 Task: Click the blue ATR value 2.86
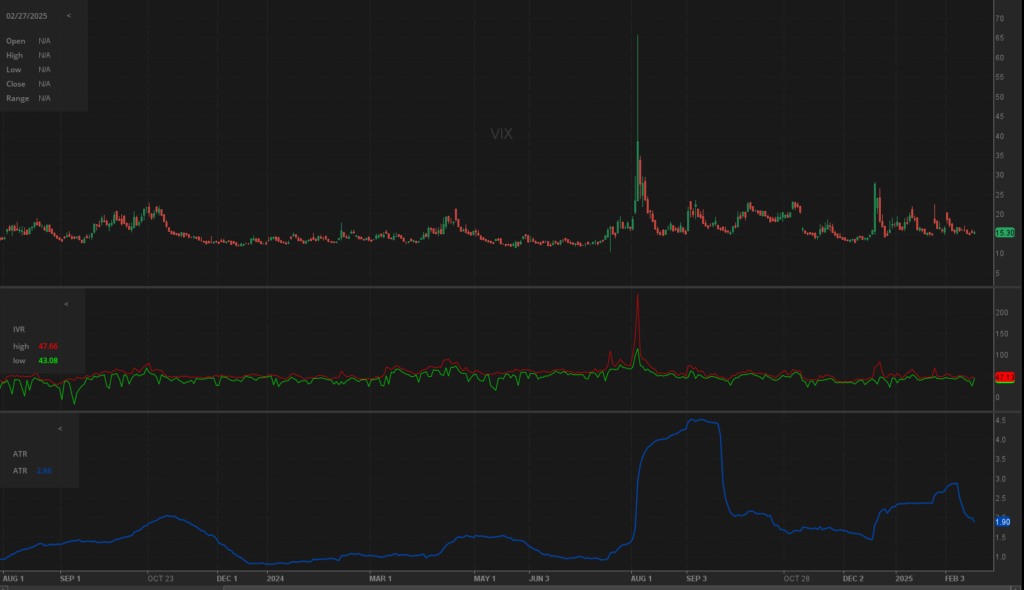click(x=44, y=470)
